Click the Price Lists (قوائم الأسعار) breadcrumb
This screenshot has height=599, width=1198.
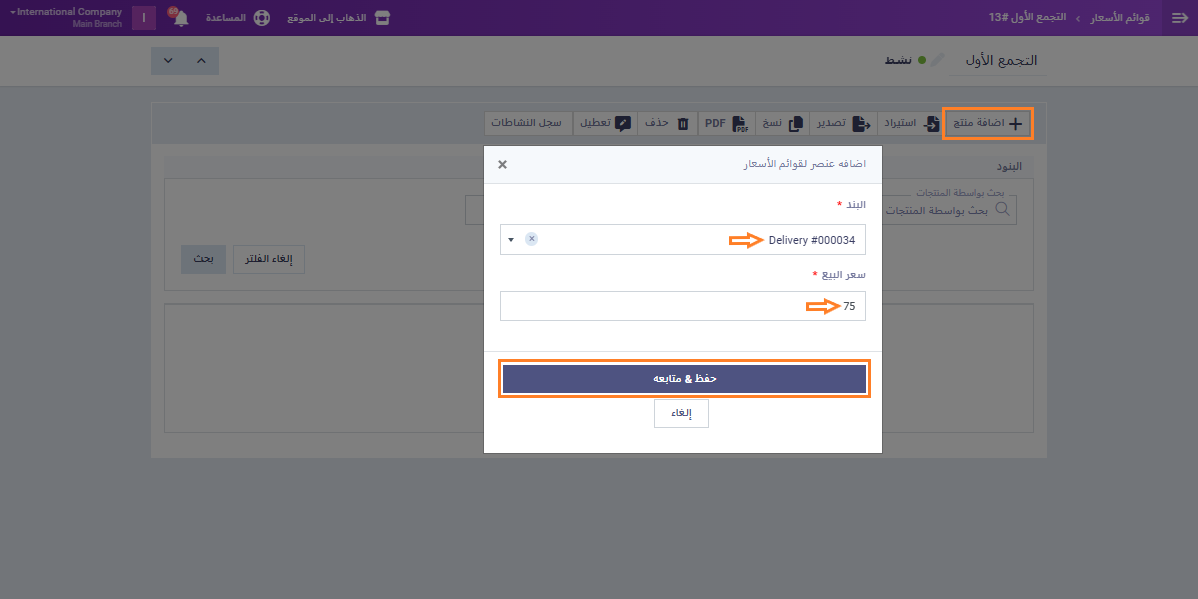(x=1113, y=18)
